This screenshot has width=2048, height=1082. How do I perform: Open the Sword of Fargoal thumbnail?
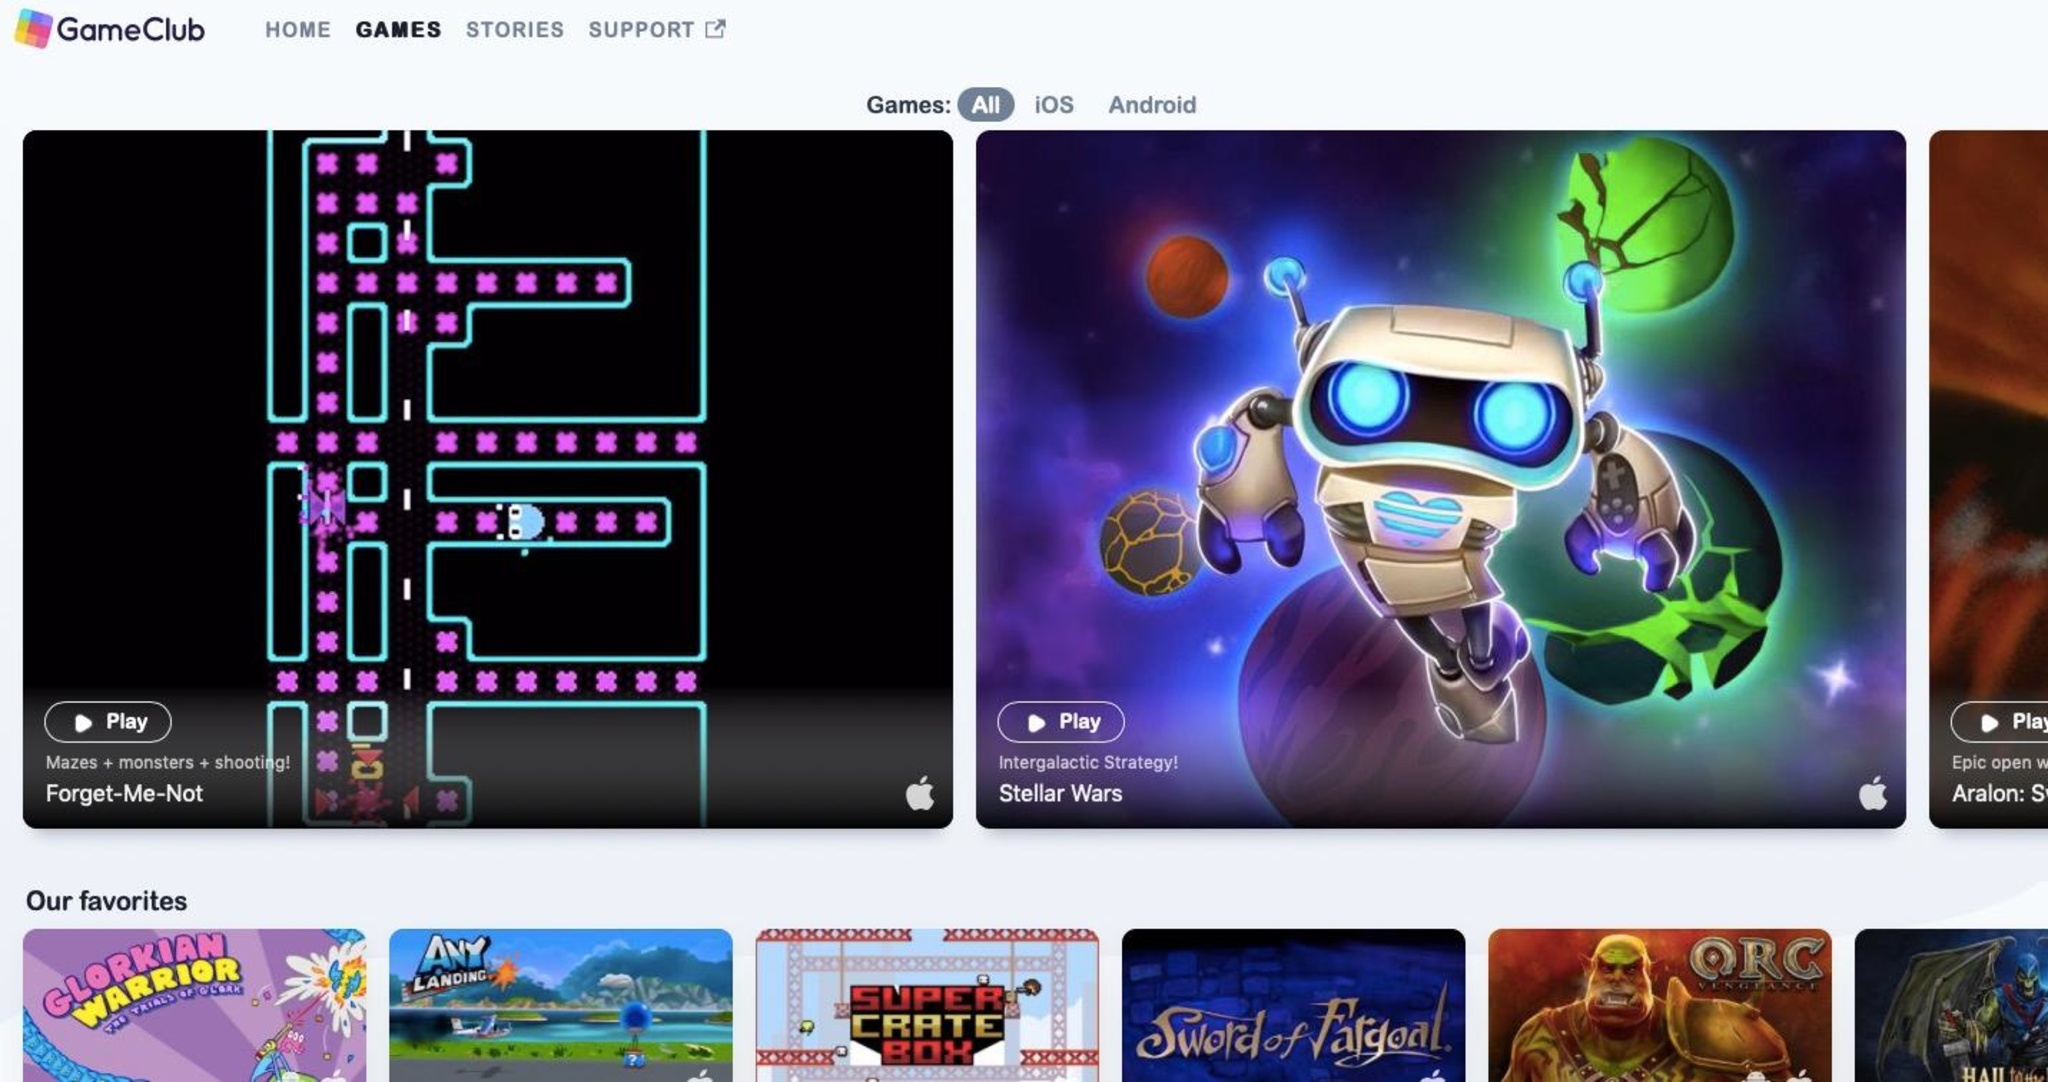(x=1294, y=1005)
